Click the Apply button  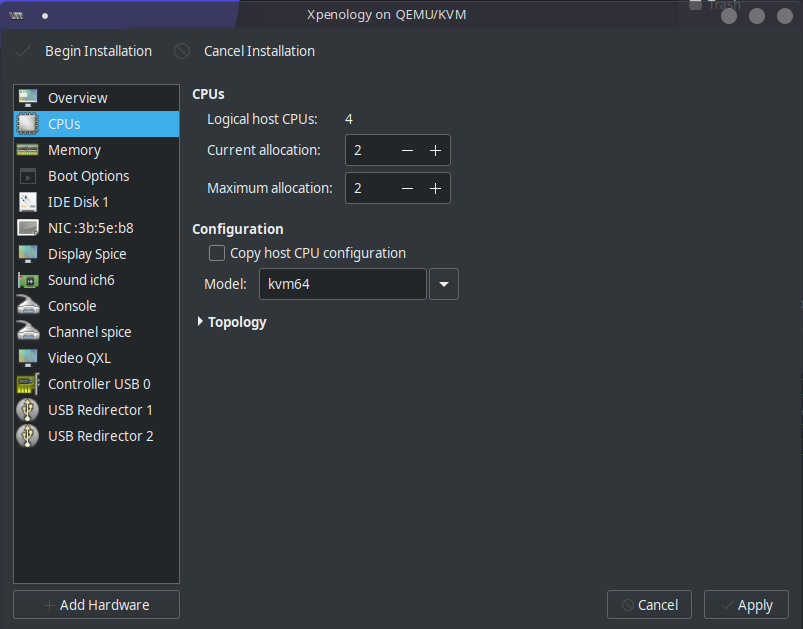[x=747, y=604]
